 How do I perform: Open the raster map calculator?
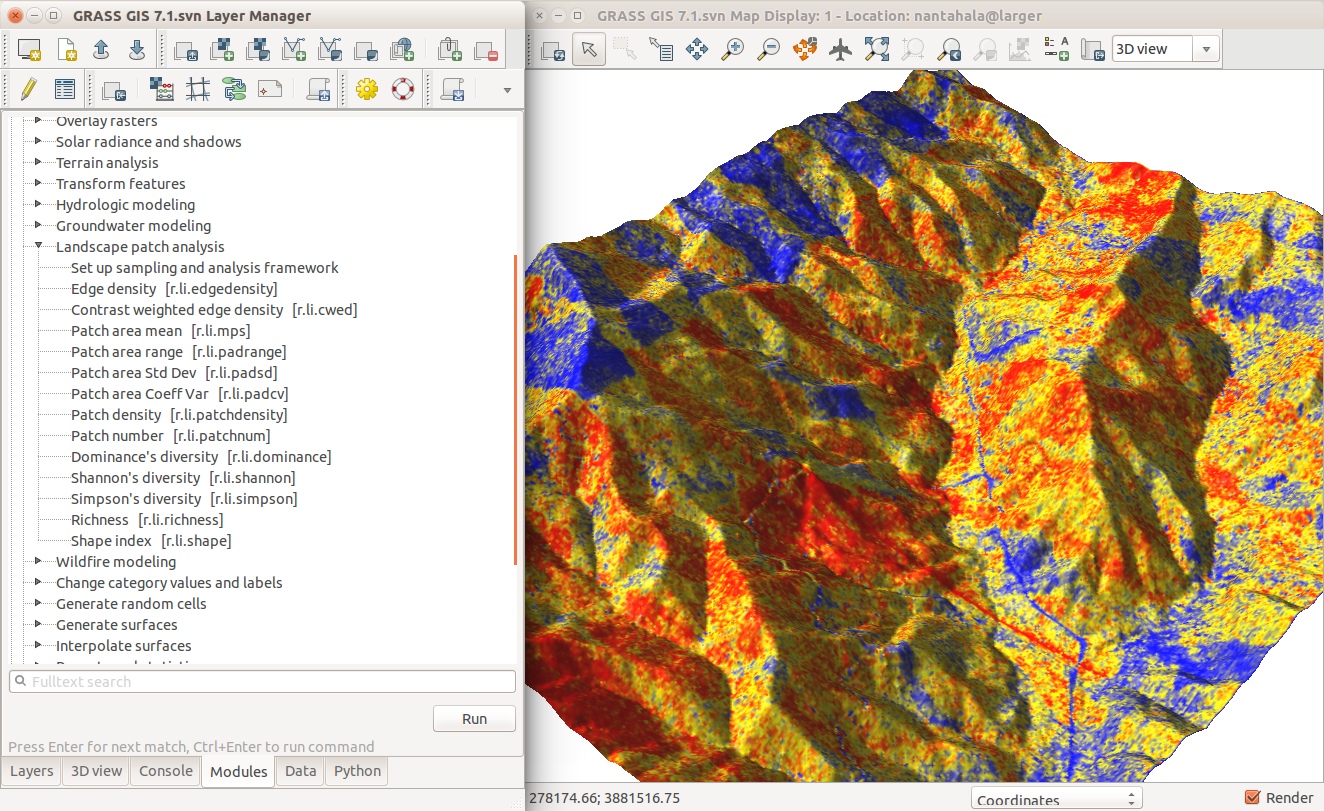162,90
